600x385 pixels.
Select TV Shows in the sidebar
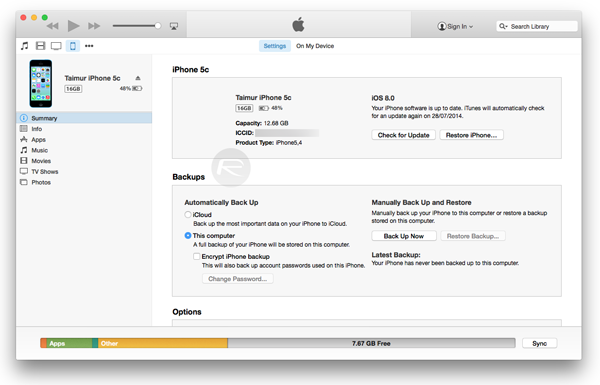84,171
